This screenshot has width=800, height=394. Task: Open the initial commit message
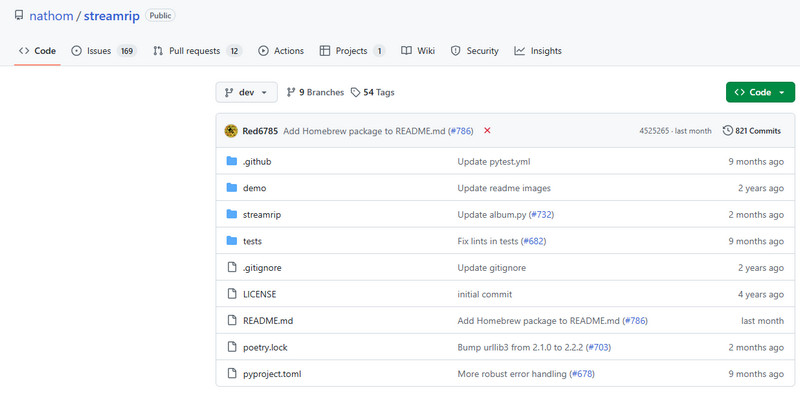pyautogui.click(x=485, y=294)
